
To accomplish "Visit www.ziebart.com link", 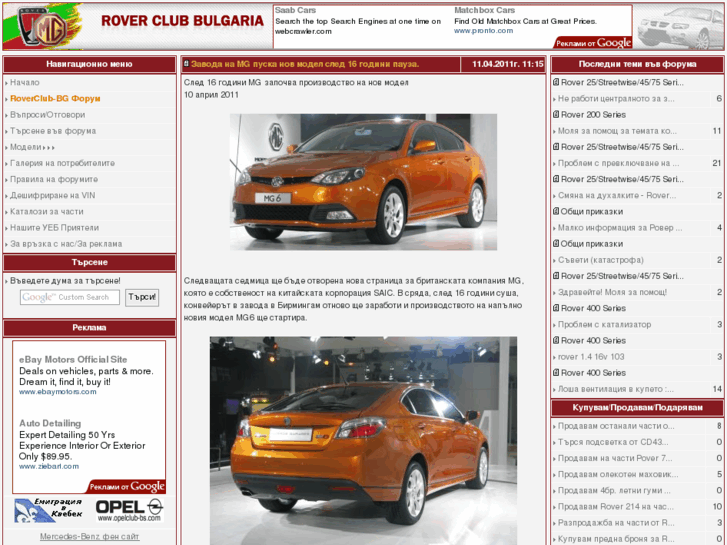I will coord(49,467).
